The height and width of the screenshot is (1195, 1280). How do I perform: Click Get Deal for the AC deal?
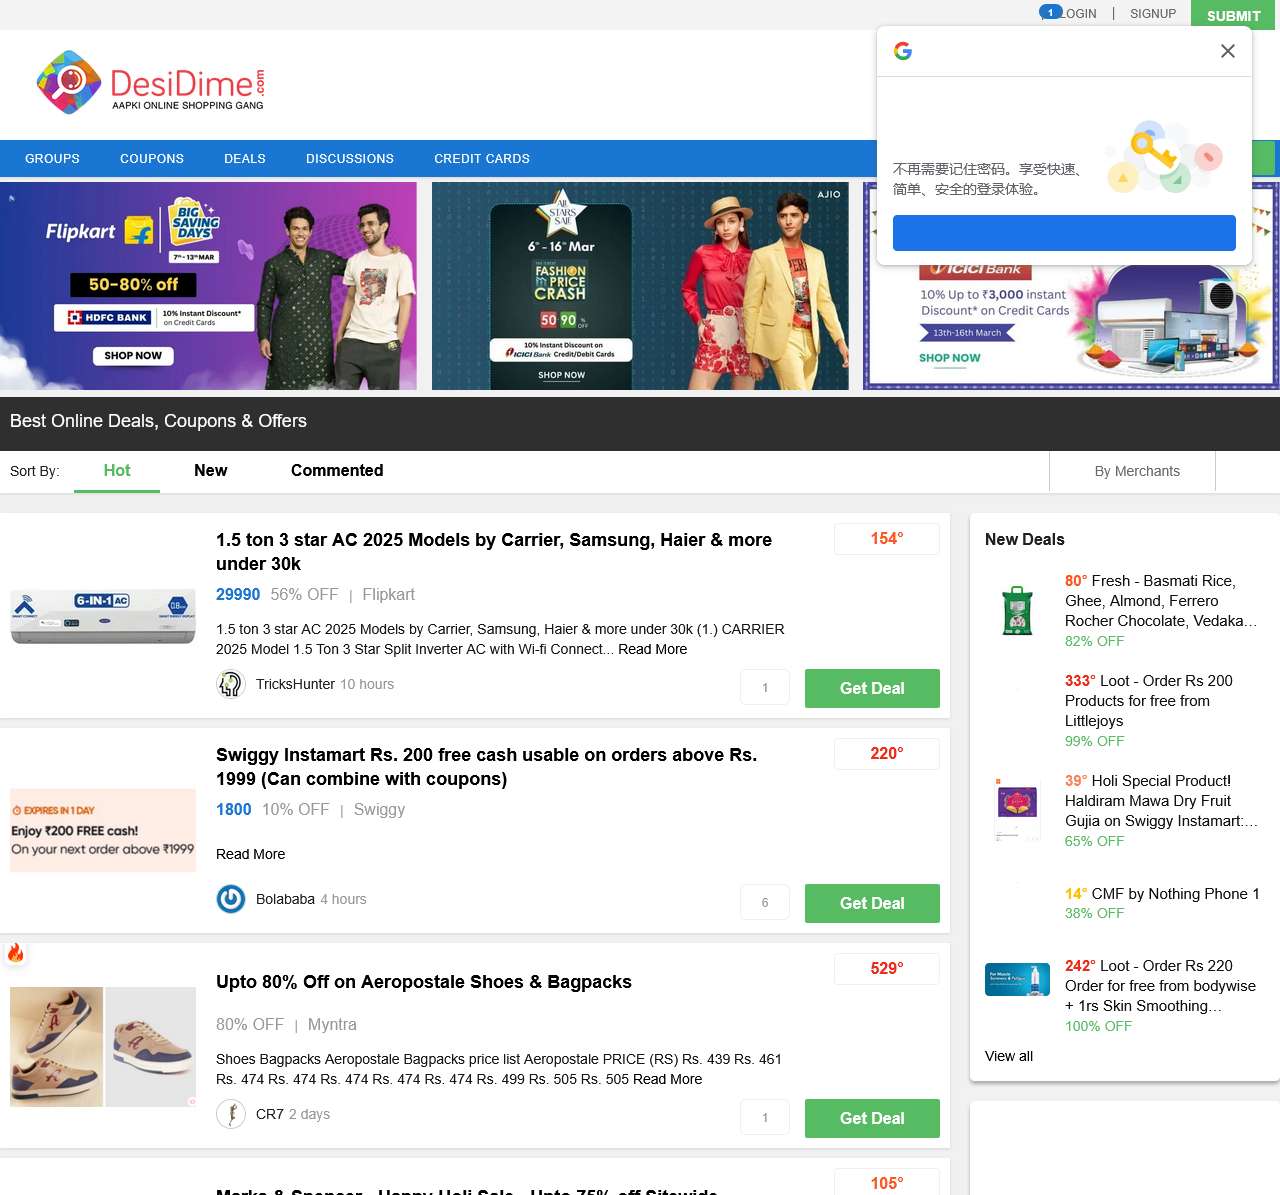[872, 688]
